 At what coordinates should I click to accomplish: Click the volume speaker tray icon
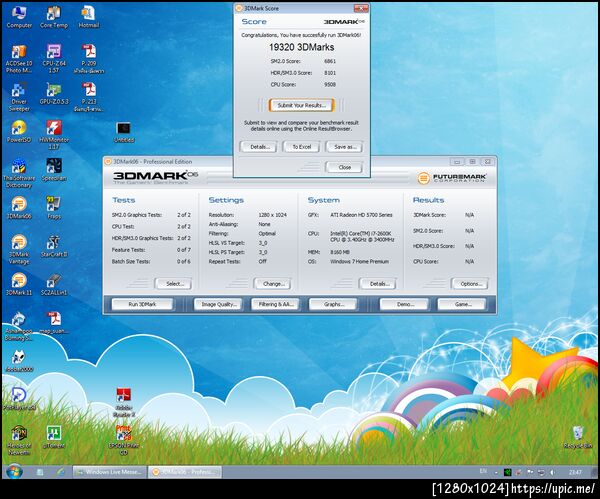pyautogui.click(x=552, y=473)
